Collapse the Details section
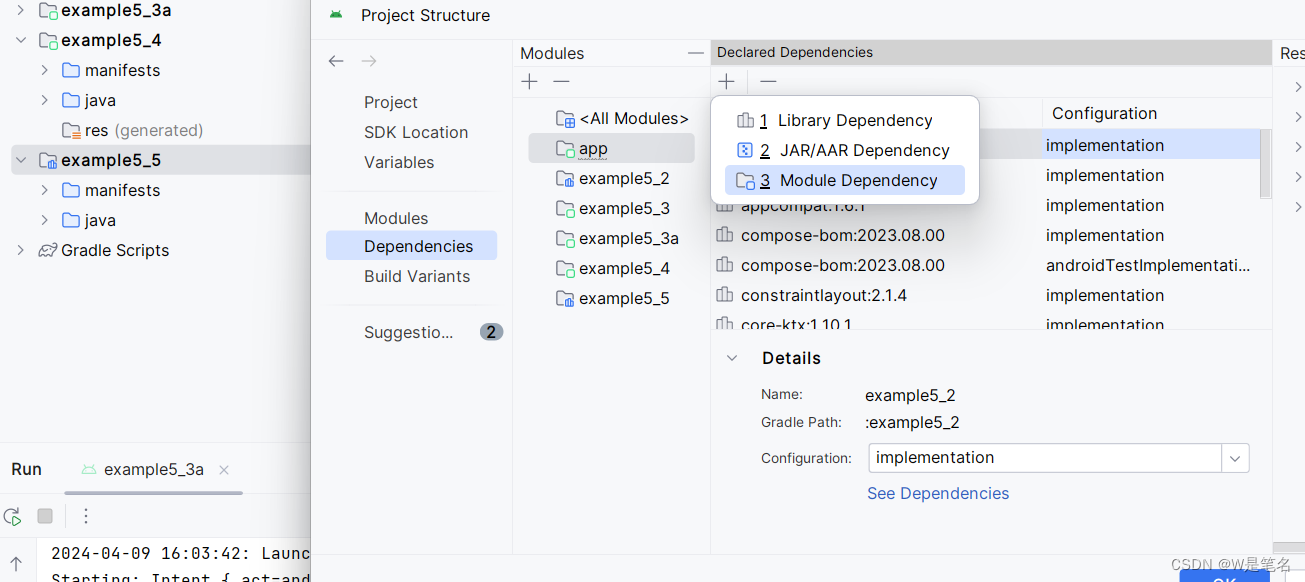This screenshot has width=1305, height=582. tap(731, 357)
